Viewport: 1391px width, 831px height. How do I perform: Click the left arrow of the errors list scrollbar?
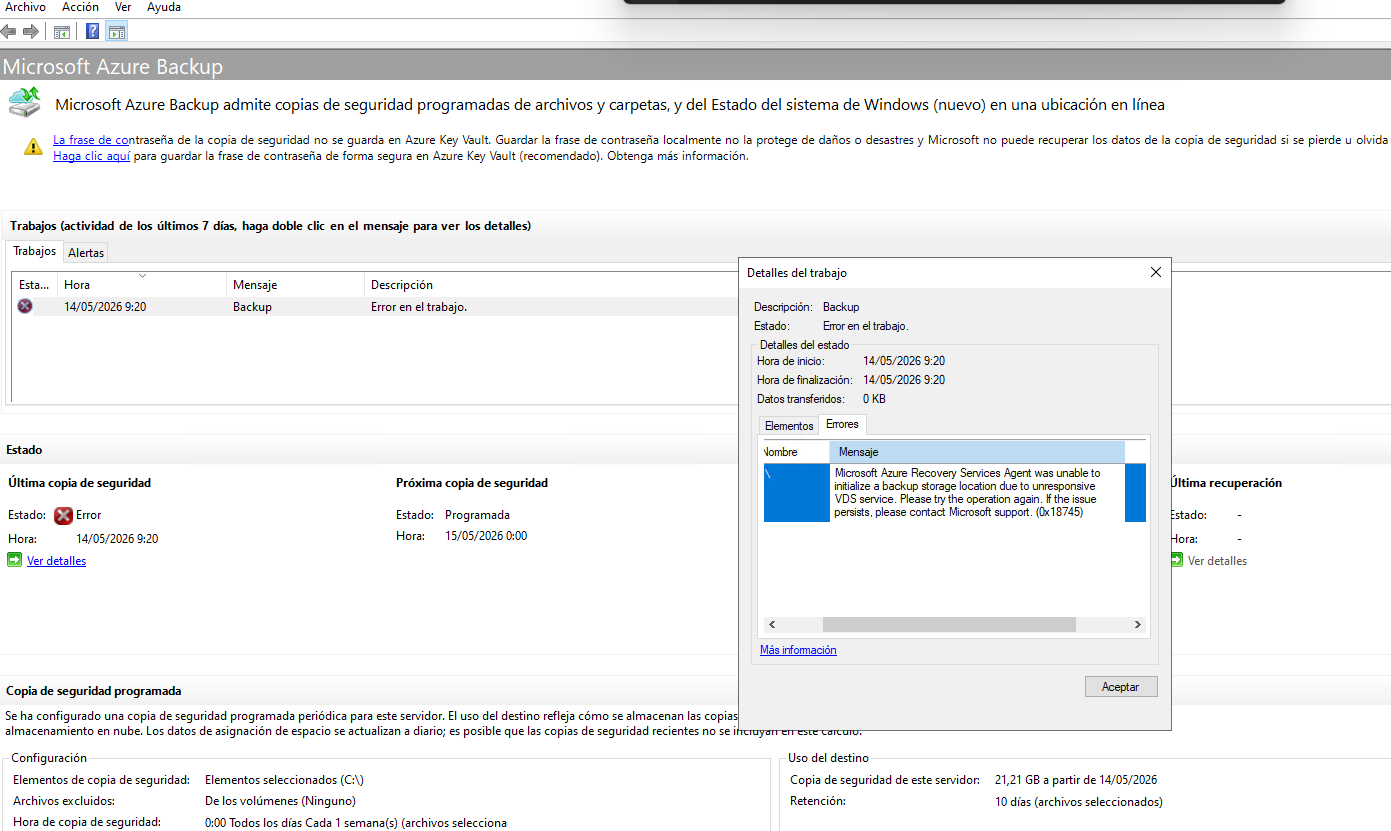[772, 625]
